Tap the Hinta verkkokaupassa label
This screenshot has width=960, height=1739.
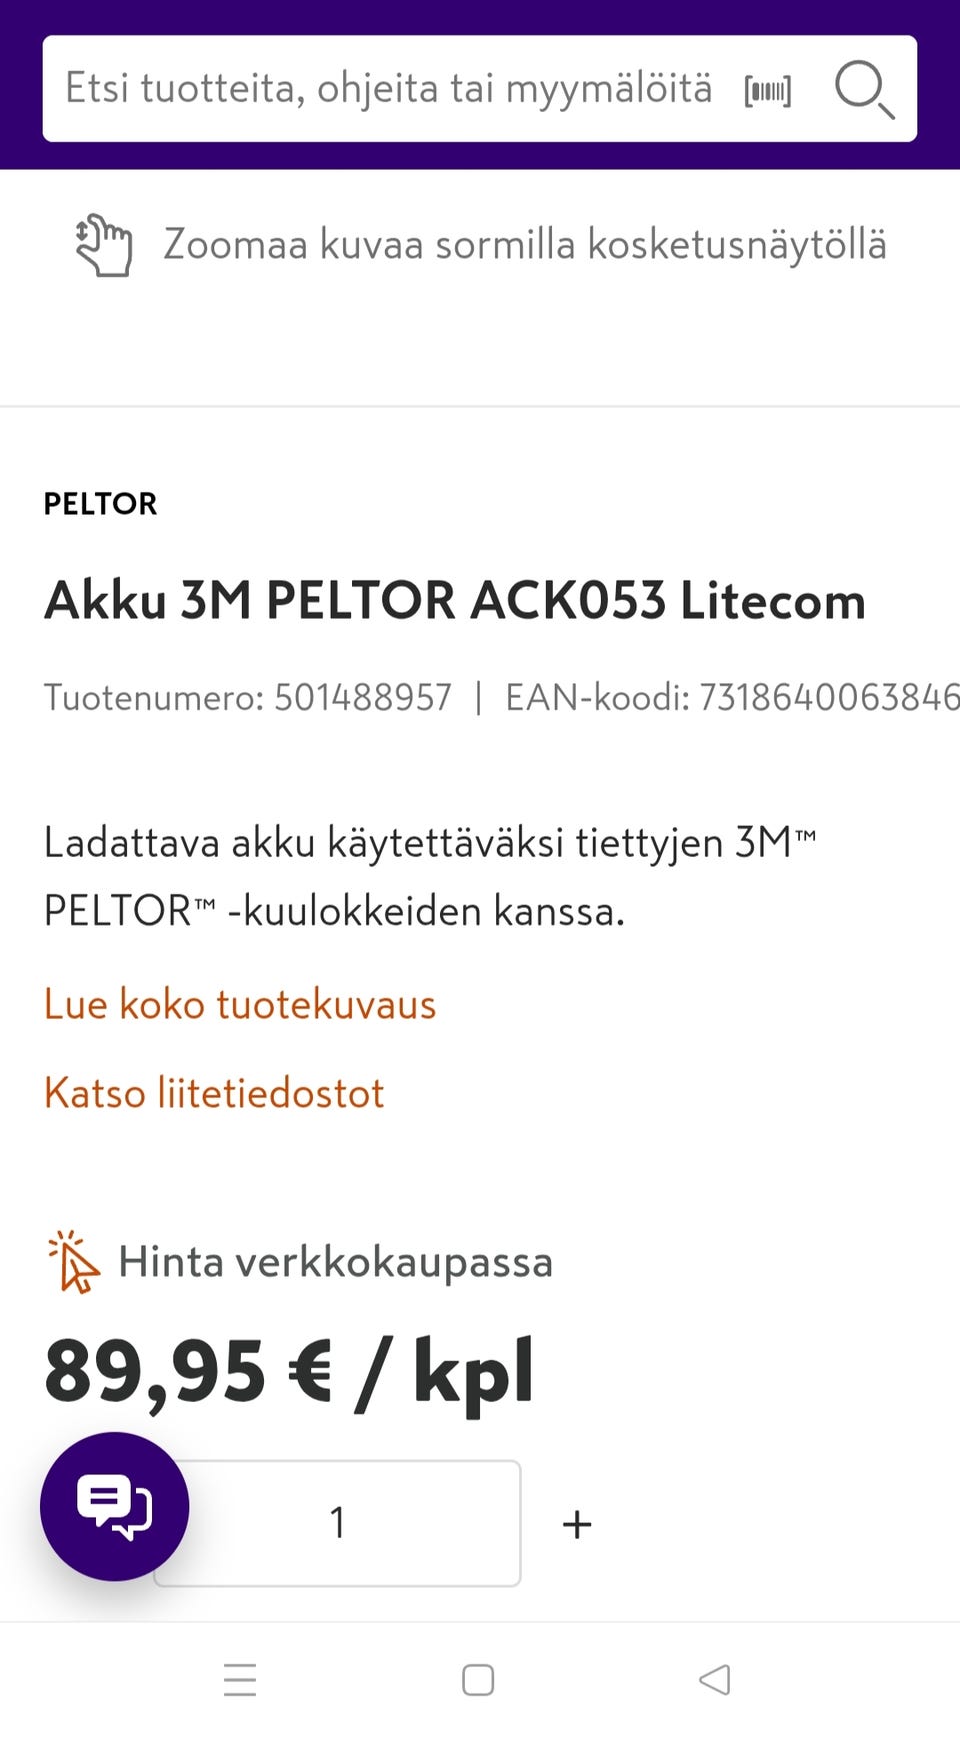point(335,1262)
